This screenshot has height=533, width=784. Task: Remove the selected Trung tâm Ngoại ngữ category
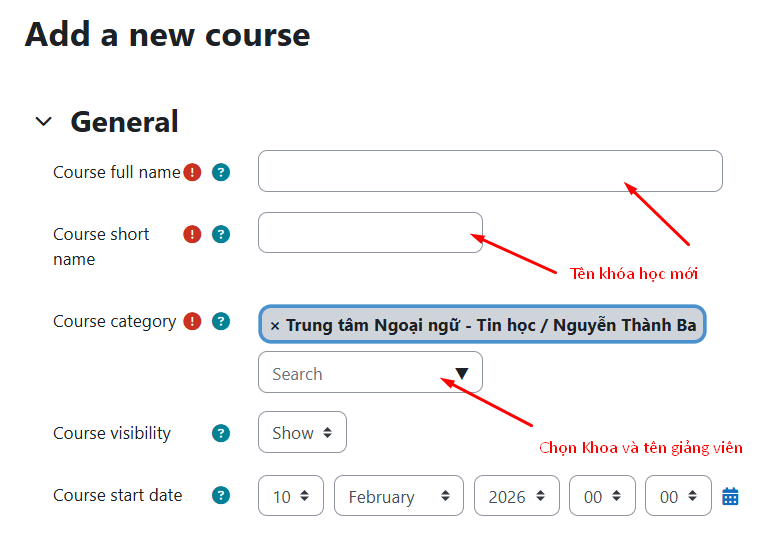click(x=275, y=326)
